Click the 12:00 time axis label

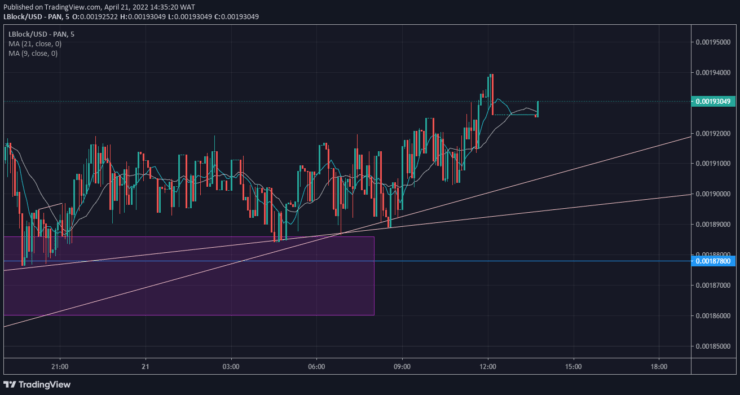(488, 366)
